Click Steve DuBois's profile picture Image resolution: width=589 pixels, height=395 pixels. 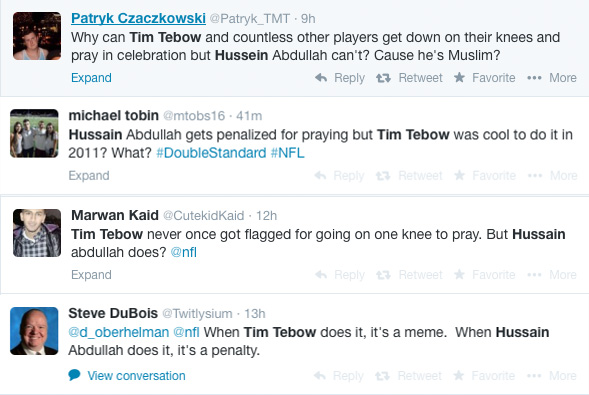[x=34, y=331]
